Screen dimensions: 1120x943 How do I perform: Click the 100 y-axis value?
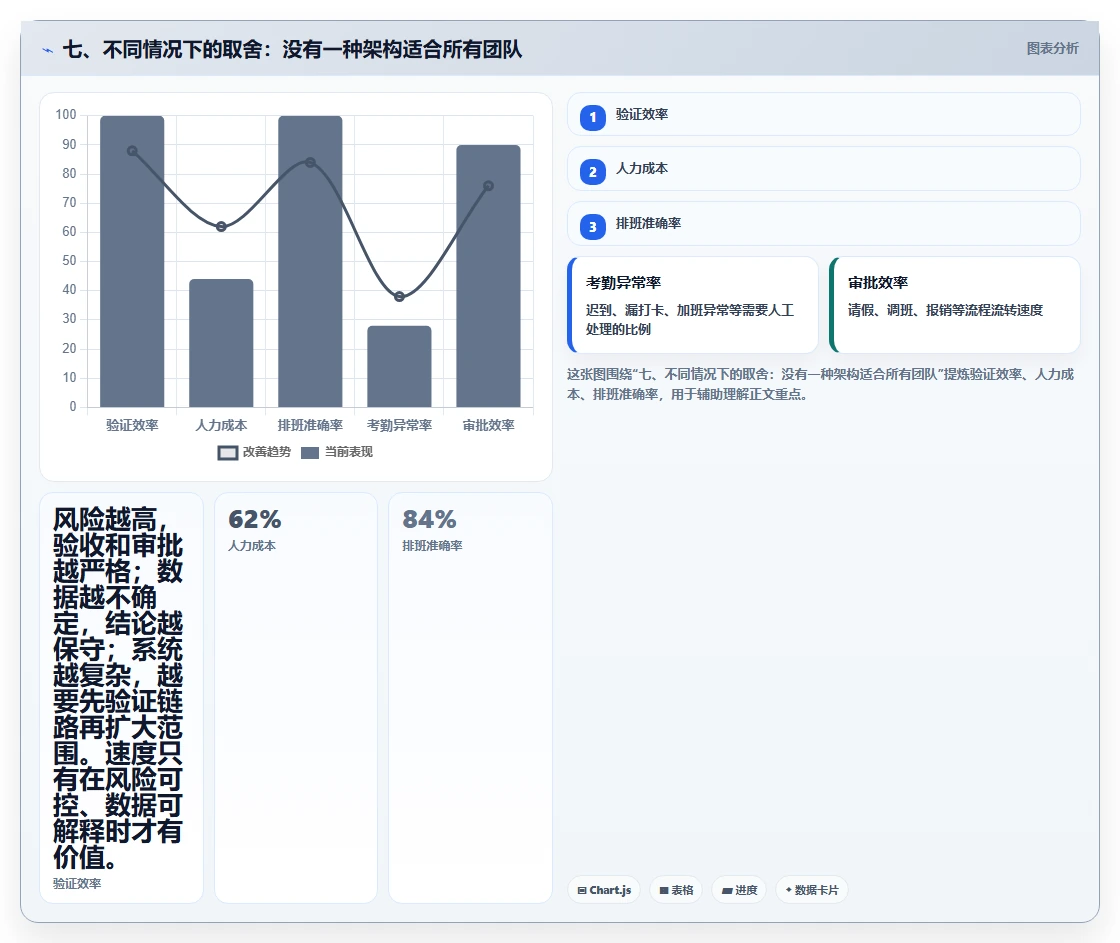(x=66, y=114)
